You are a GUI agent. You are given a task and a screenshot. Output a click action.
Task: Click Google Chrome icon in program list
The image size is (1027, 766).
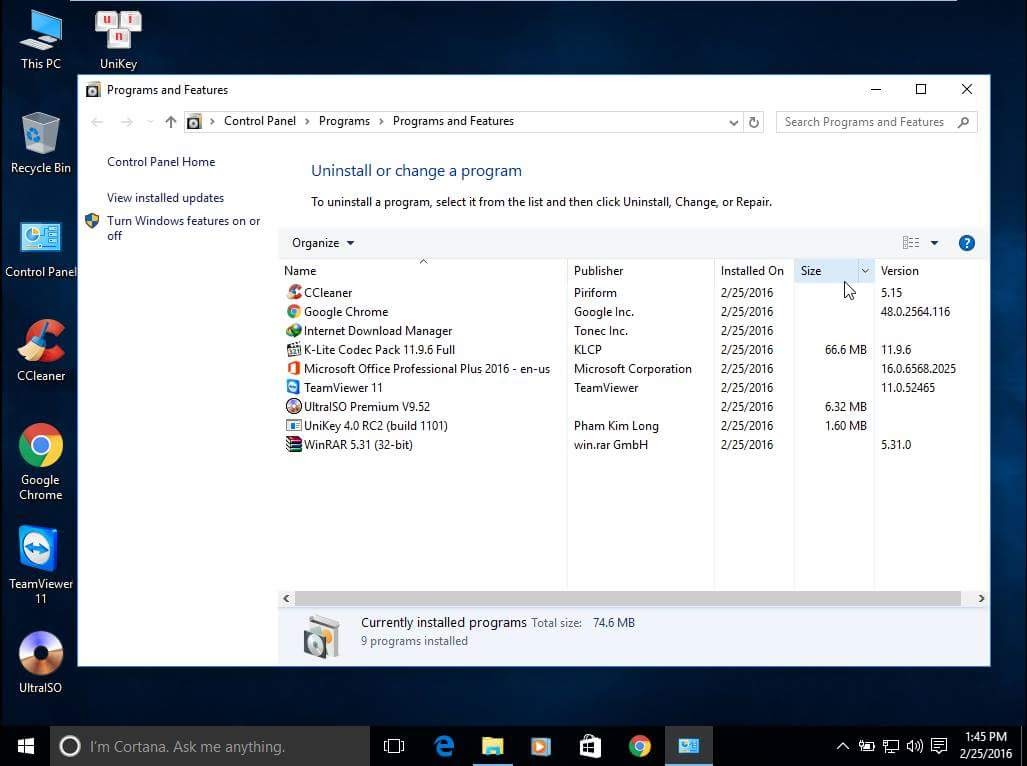[x=294, y=311]
